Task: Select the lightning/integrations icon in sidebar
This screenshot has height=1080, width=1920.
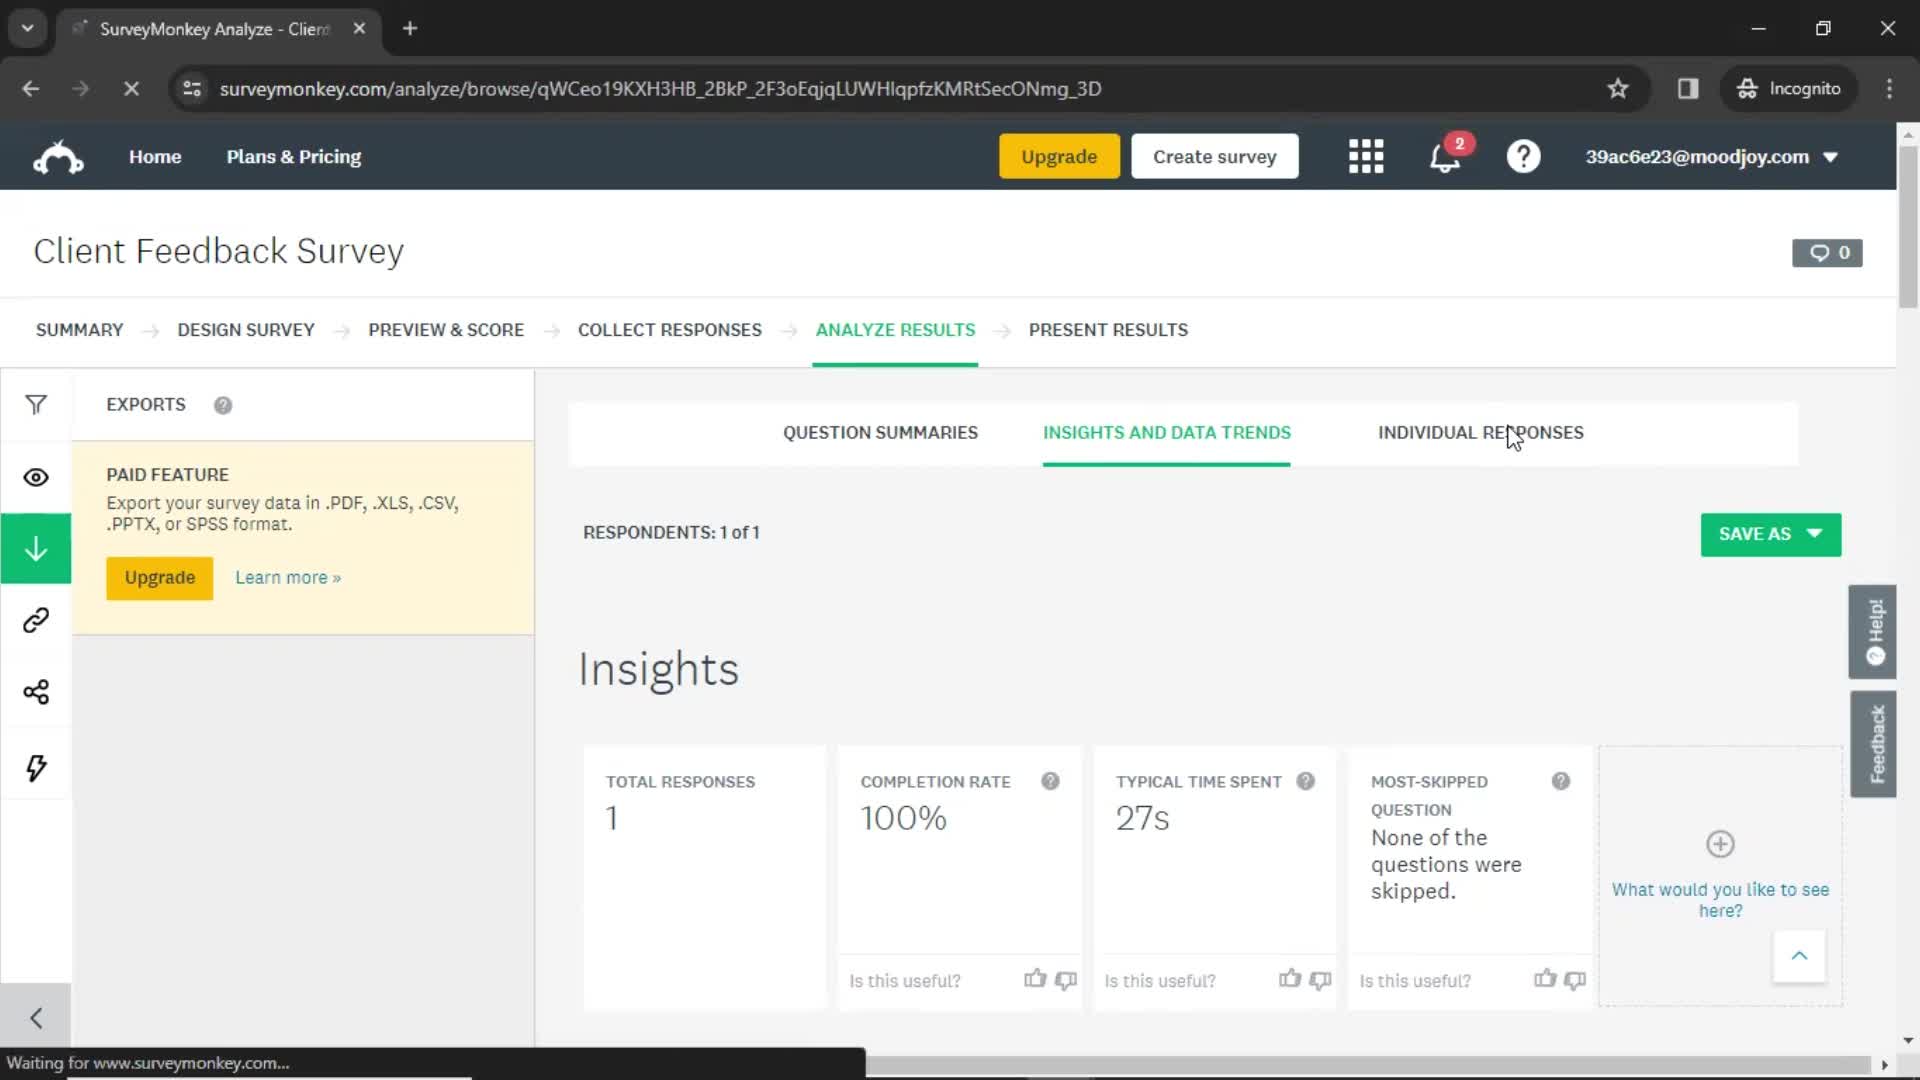Action: [36, 766]
